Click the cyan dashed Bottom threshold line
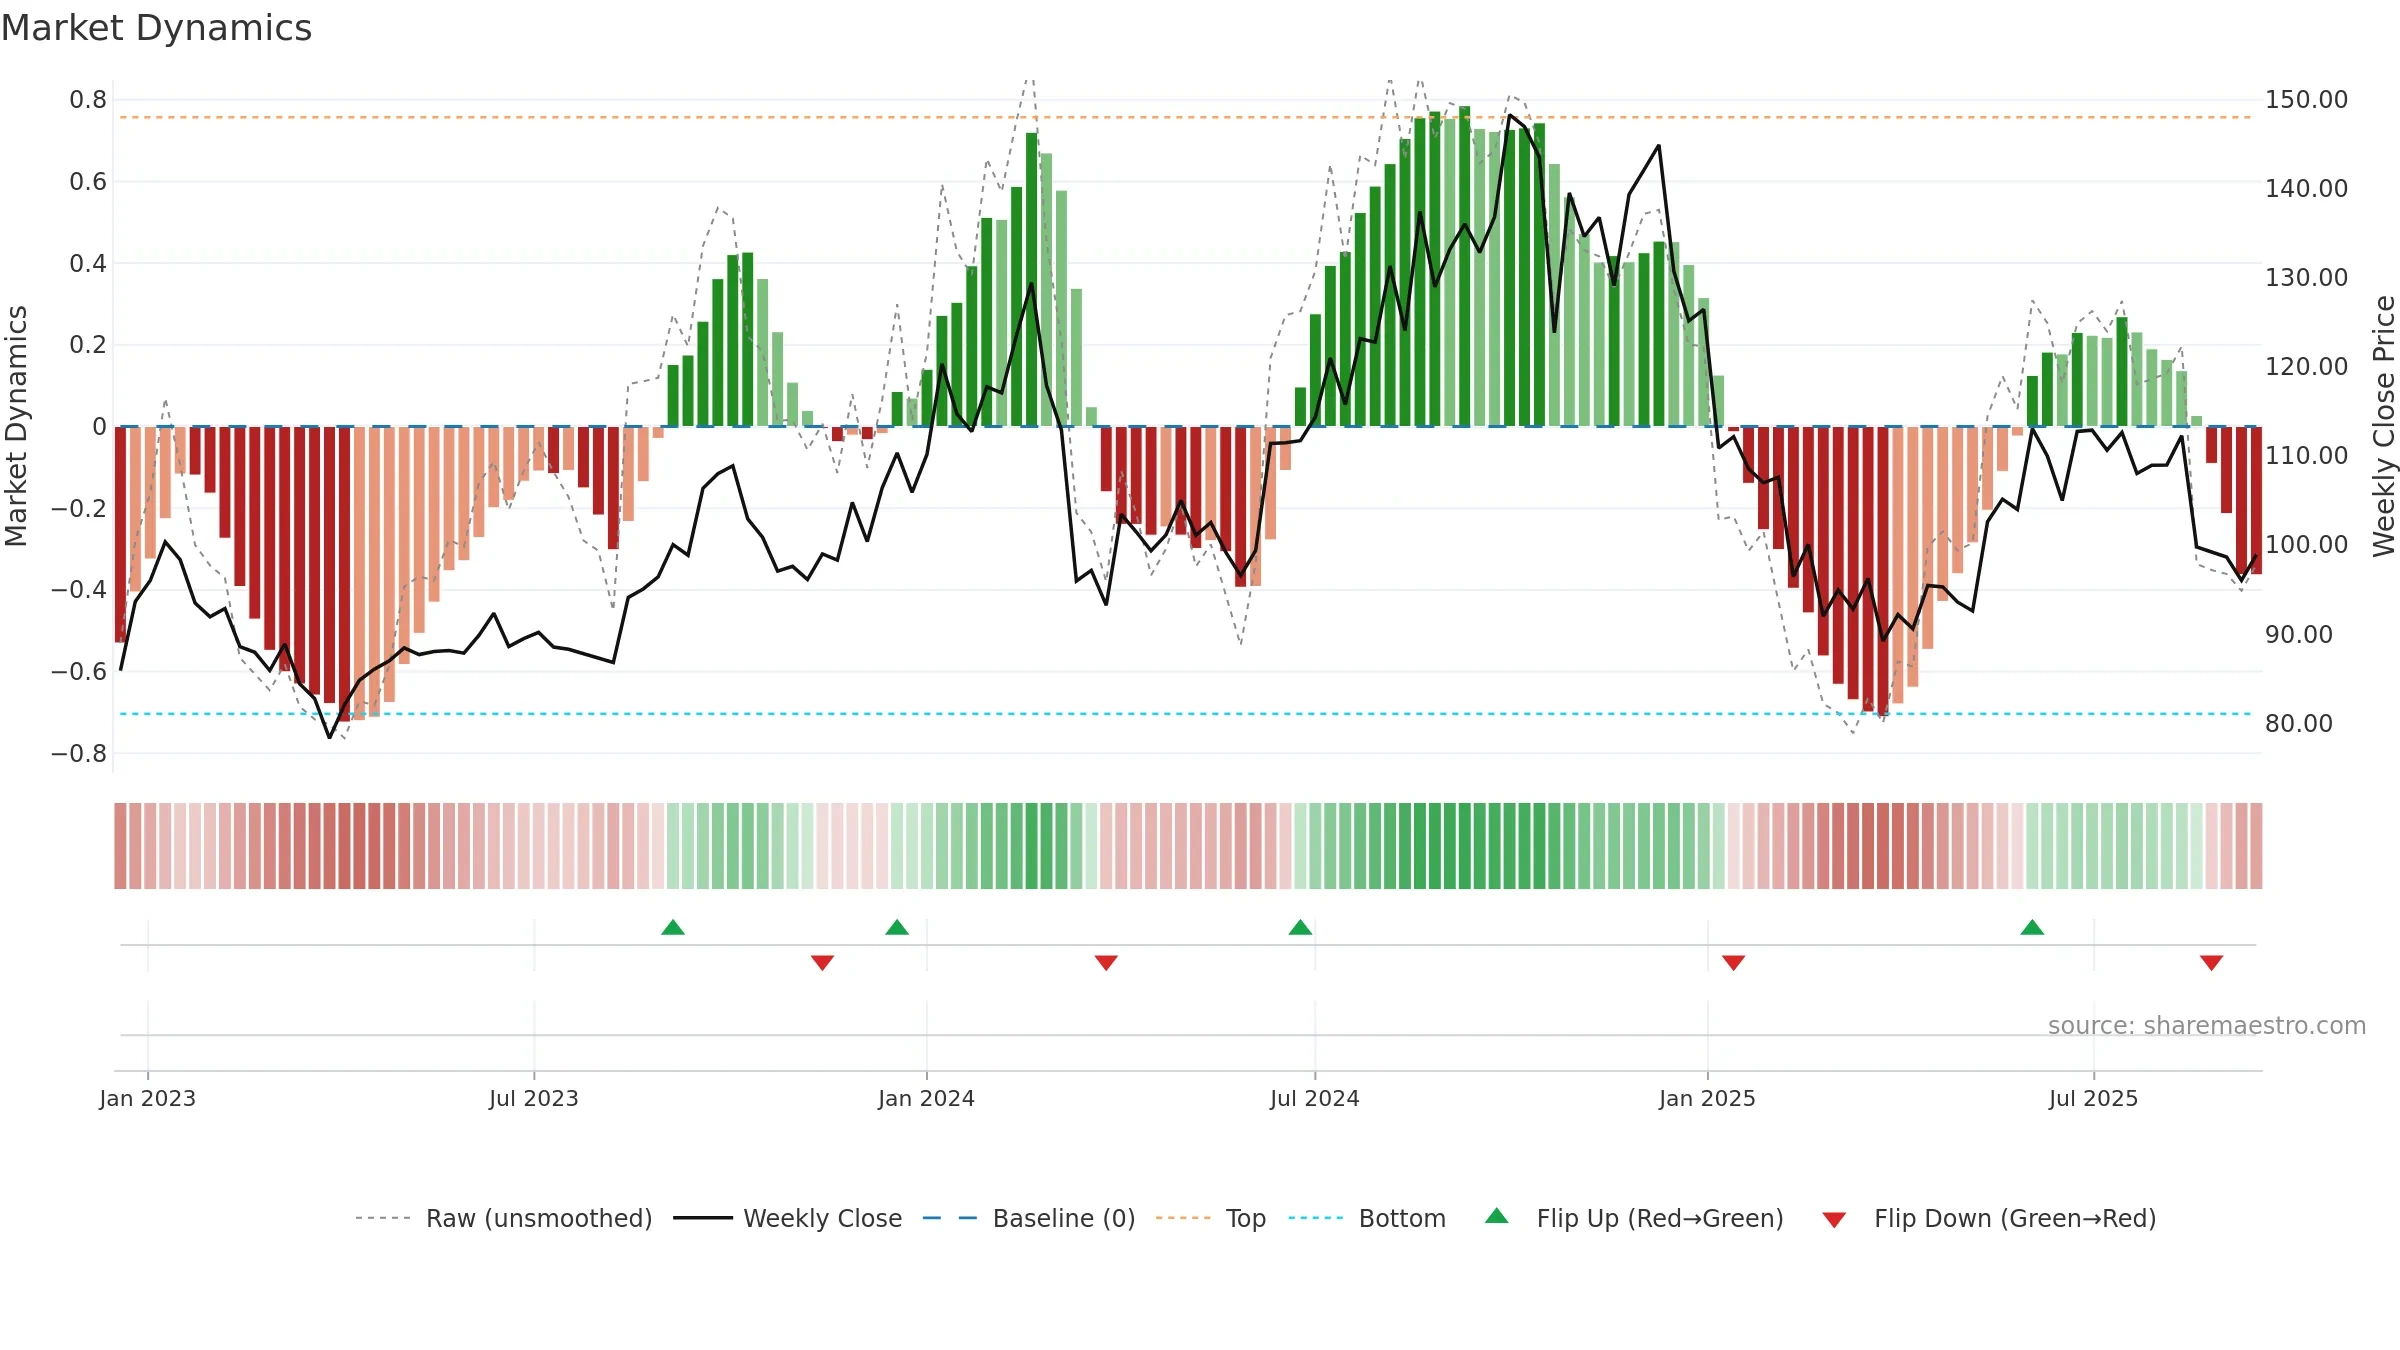 tap(1186, 714)
